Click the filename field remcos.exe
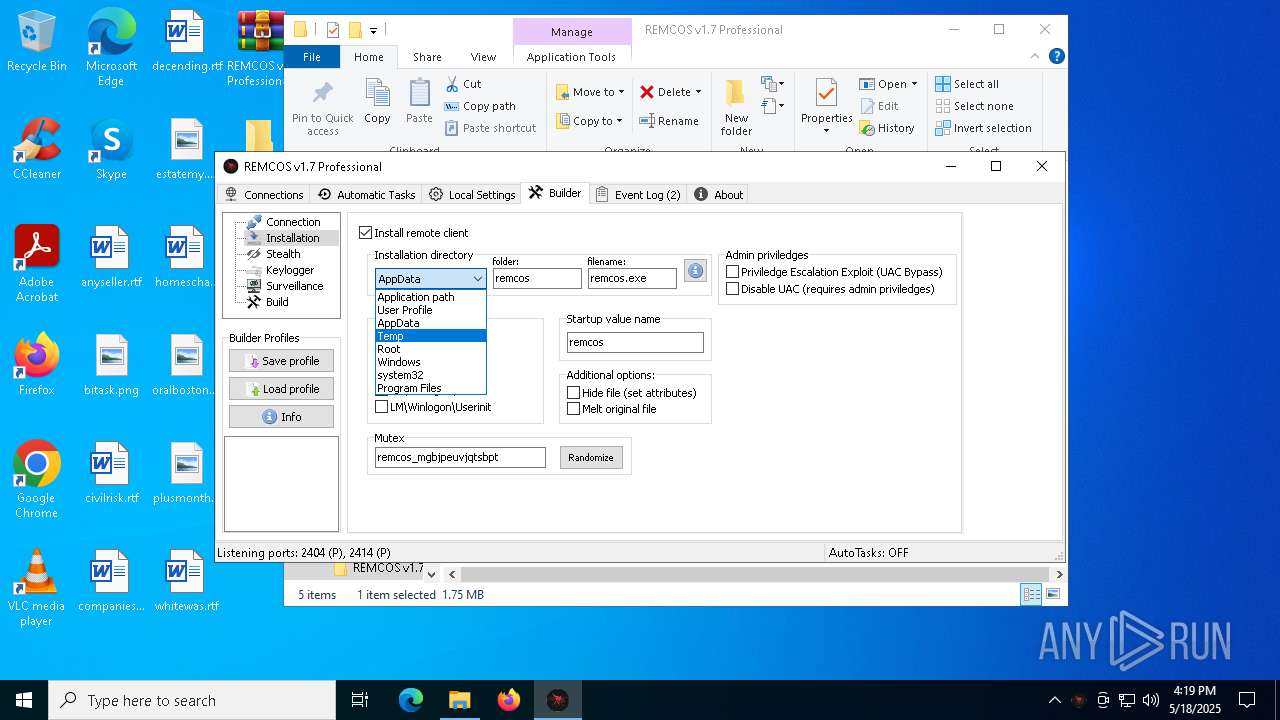Image resolution: width=1280 pixels, height=720 pixels. (x=632, y=279)
